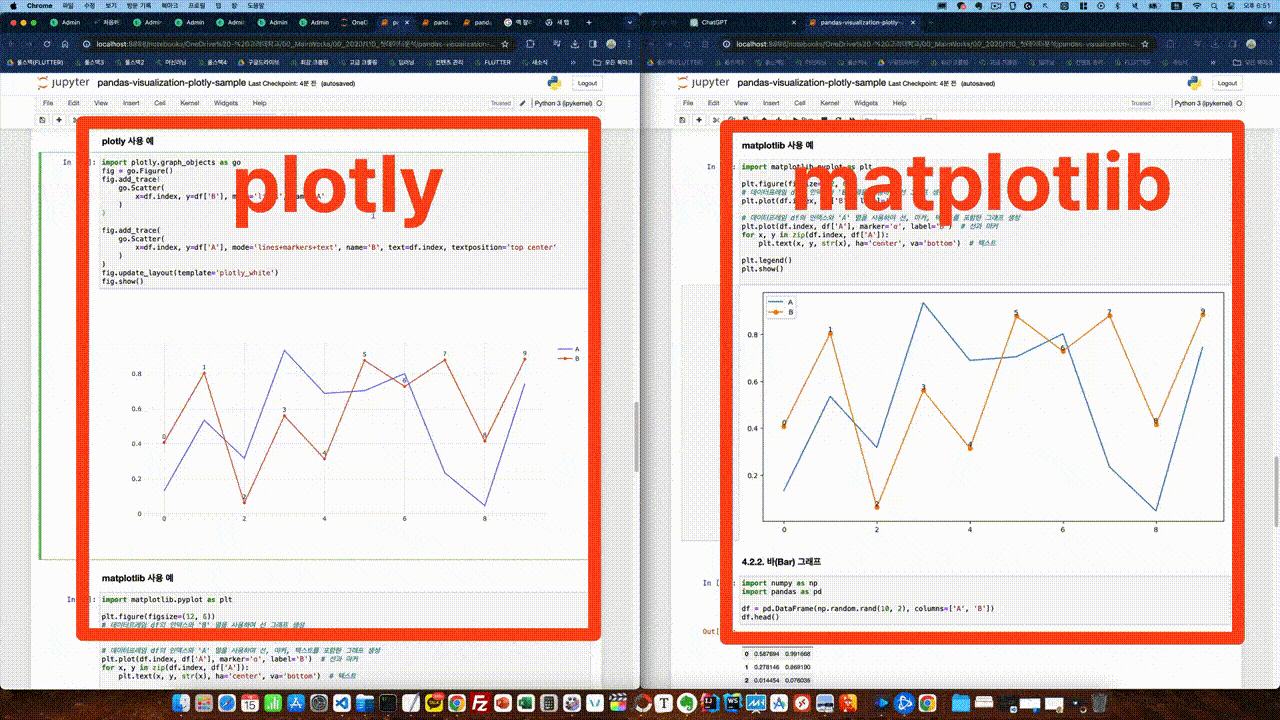Rename notebook via title in right Jupyter window
Viewport: 1280px width, 720px height.
click(x=812, y=83)
